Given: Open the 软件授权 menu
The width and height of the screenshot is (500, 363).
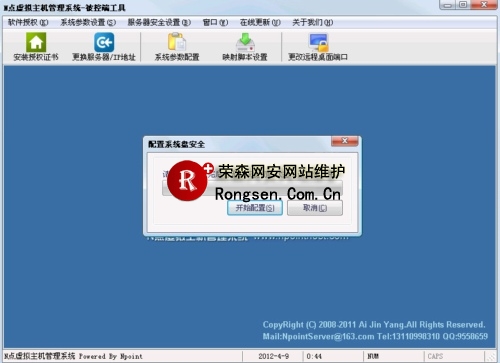Looking at the screenshot, I should [x=28, y=22].
